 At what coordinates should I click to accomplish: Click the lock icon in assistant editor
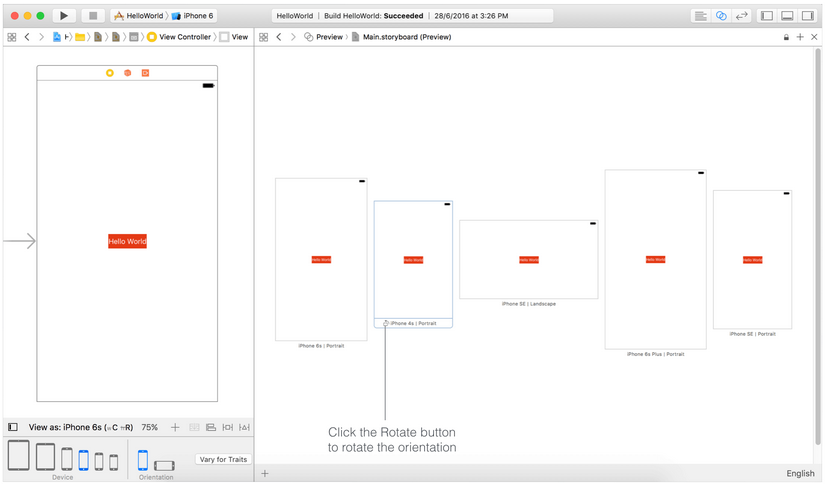click(x=786, y=37)
